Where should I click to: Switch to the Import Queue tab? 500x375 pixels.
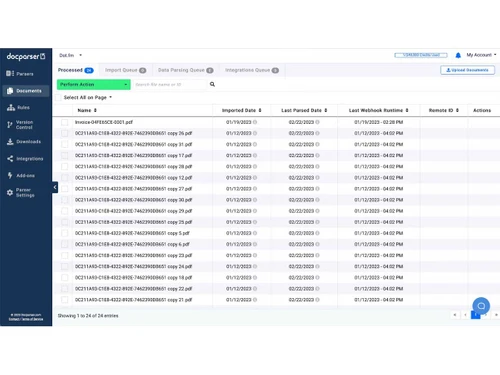[125, 70]
